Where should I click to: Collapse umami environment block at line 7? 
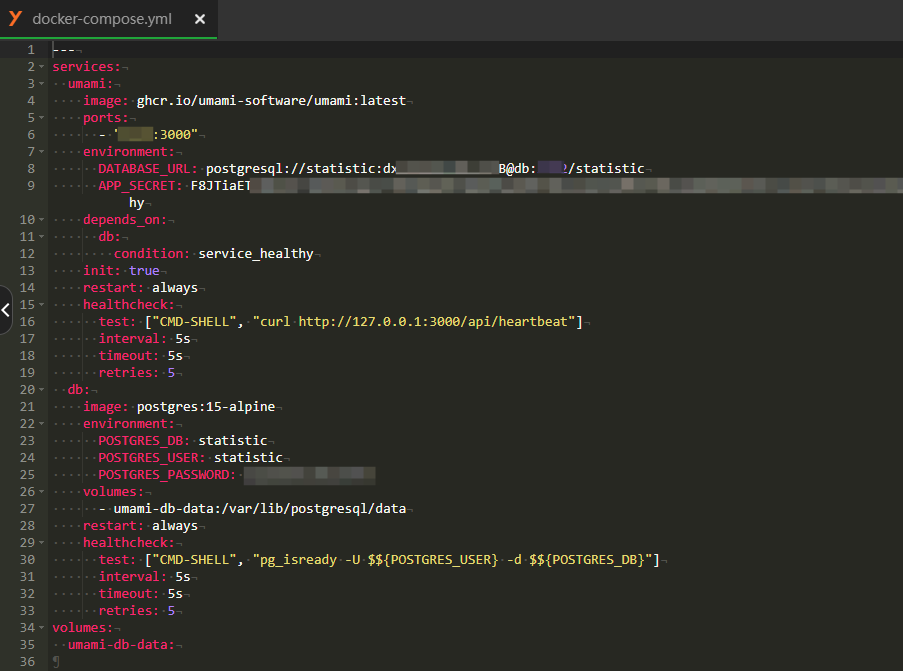pyautogui.click(x=41, y=152)
